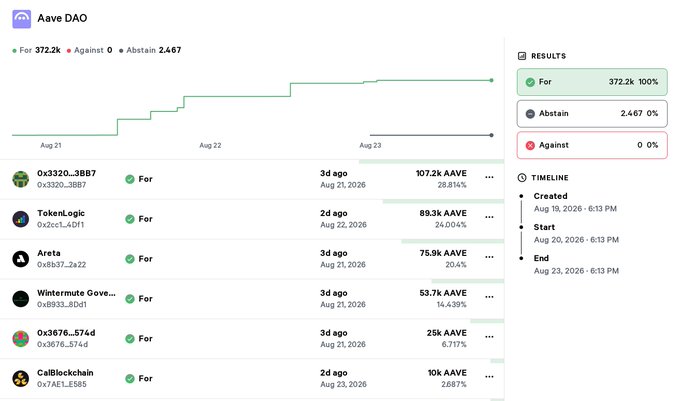Open more options for CalBlockchain vote
The width and height of the screenshot is (680, 401).
[489, 377]
